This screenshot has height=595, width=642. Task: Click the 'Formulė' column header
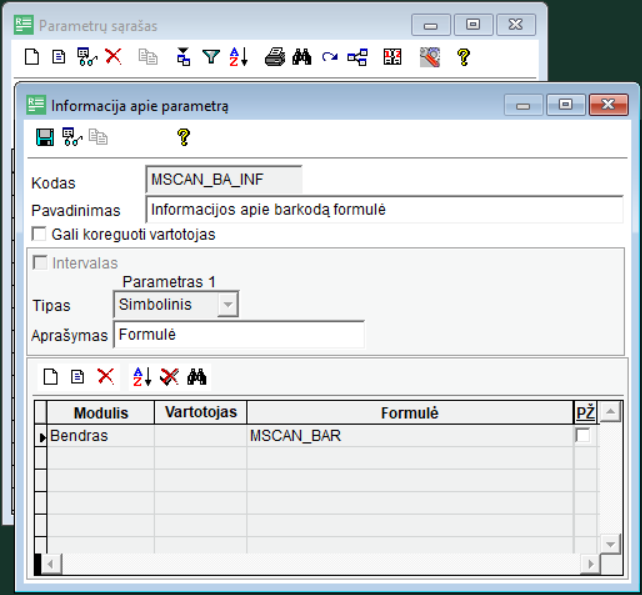(410, 413)
